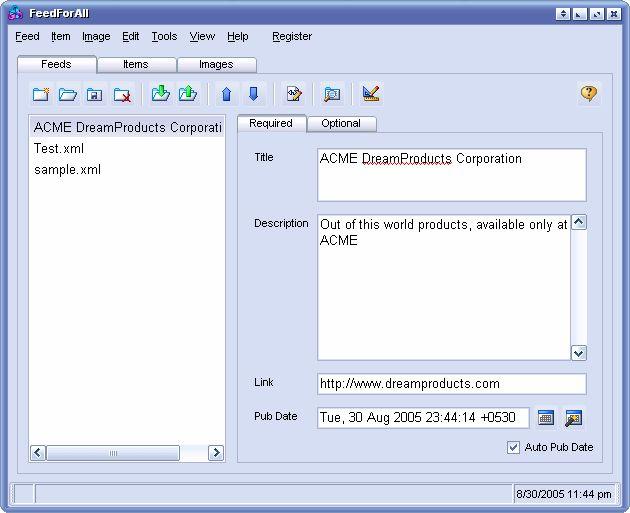Click the Save Feed disk icon

[95, 94]
